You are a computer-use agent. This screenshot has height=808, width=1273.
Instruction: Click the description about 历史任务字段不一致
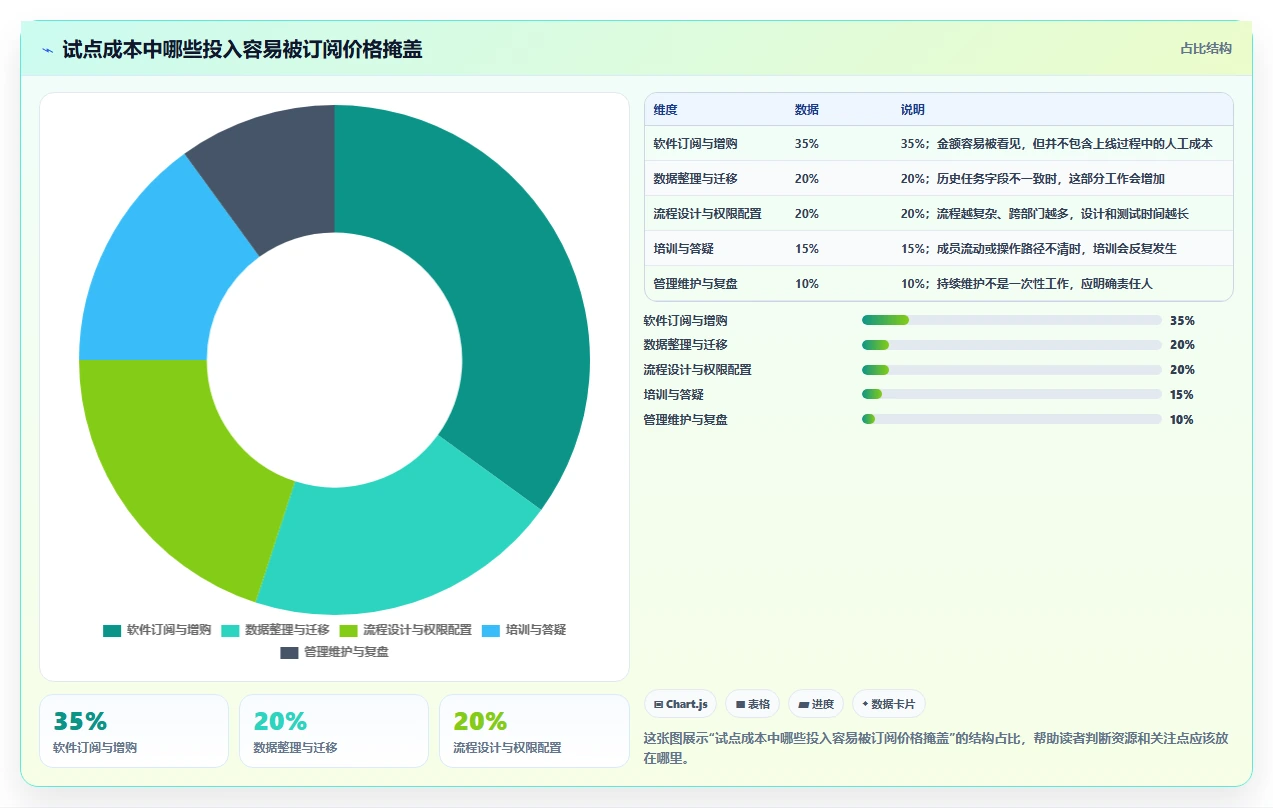1032,179
